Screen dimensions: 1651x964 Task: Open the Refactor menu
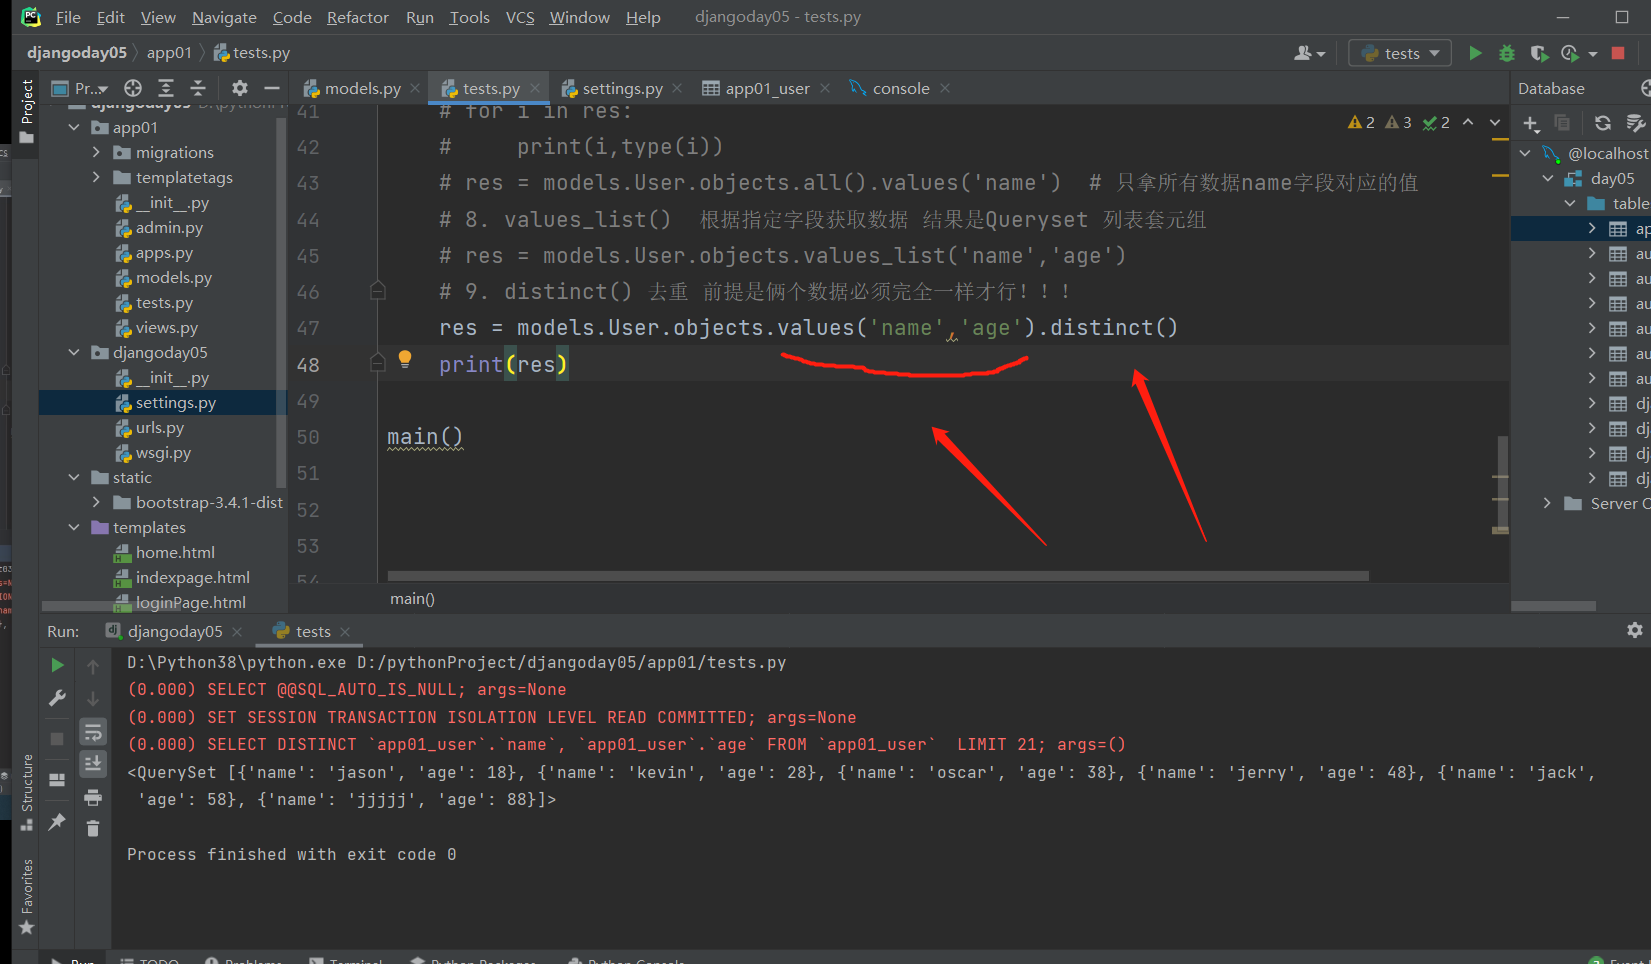pyautogui.click(x=357, y=17)
